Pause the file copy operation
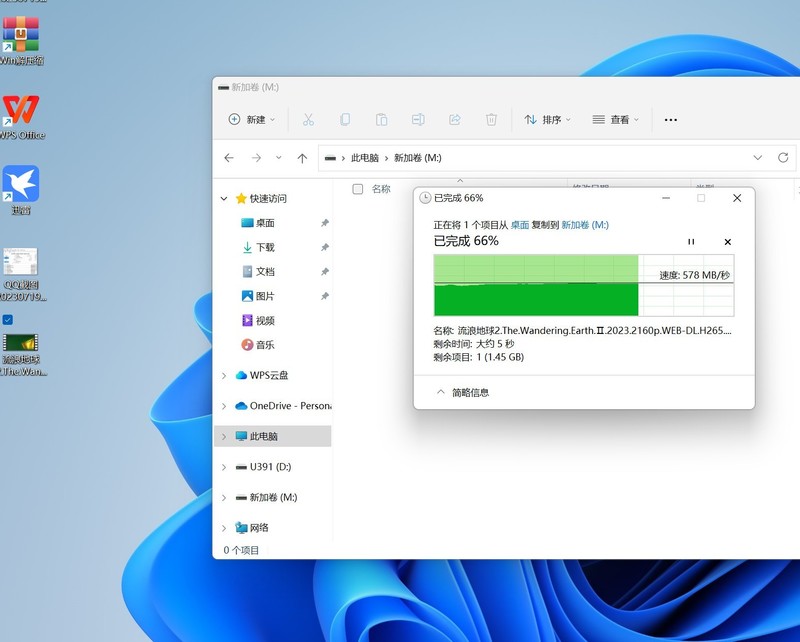800x642 pixels. [x=690, y=241]
